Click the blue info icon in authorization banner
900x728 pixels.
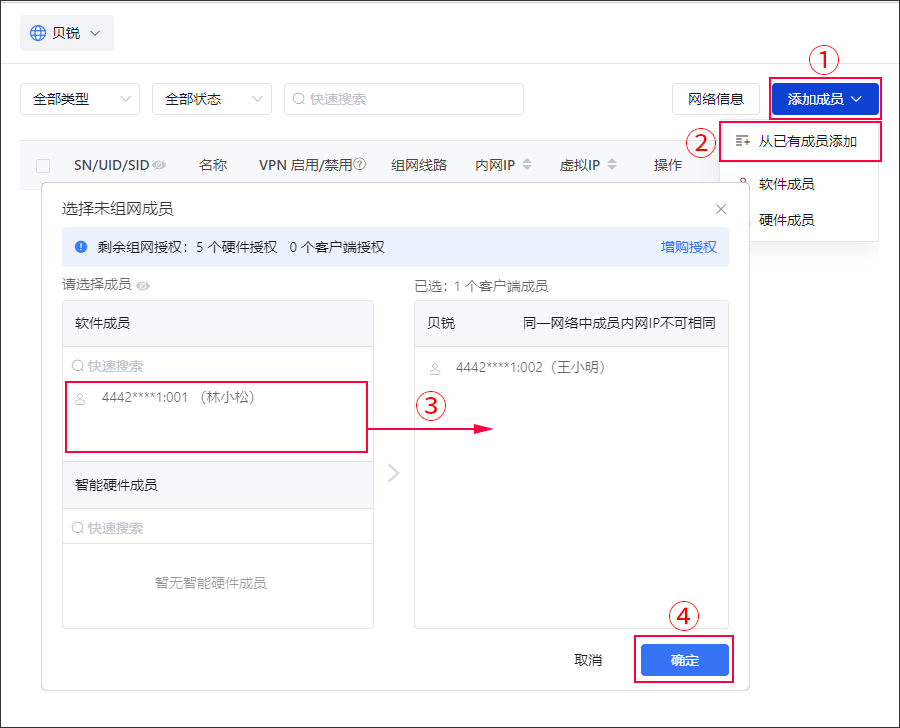pos(81,247)
